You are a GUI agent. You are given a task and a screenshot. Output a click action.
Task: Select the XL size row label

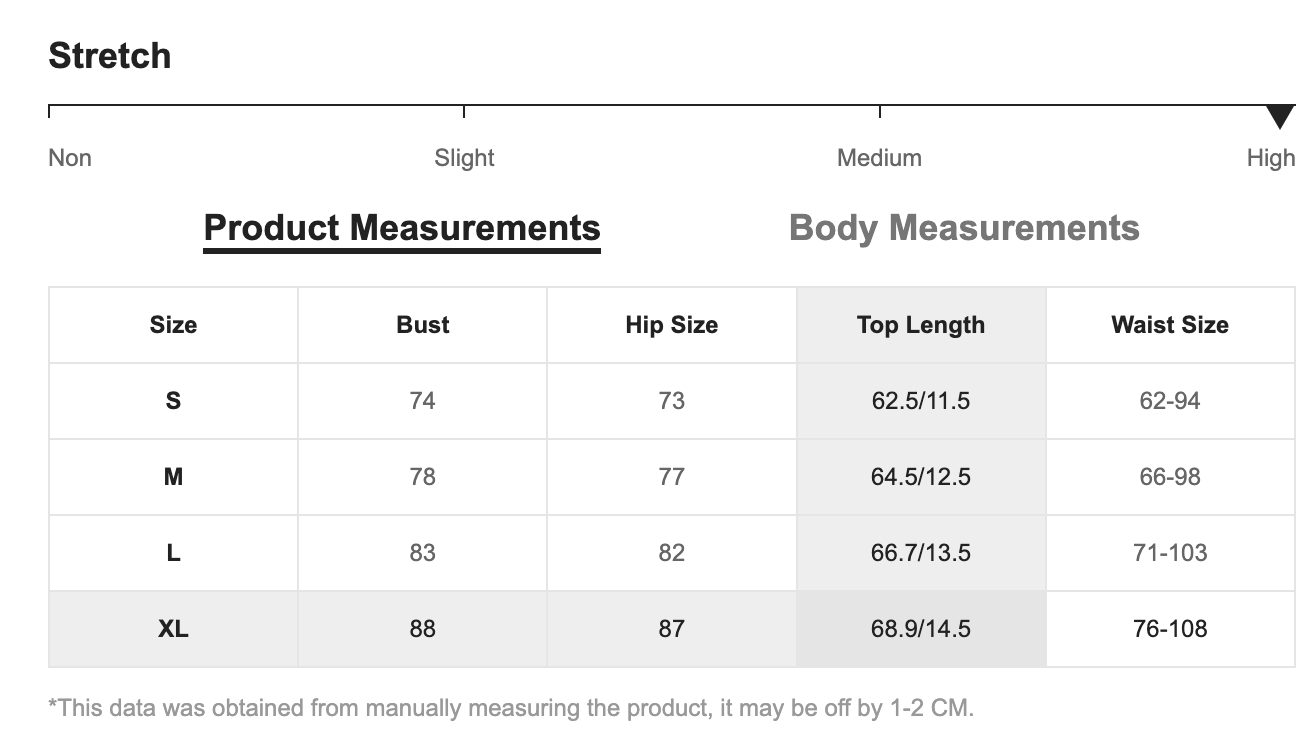[x=173, y=629]
